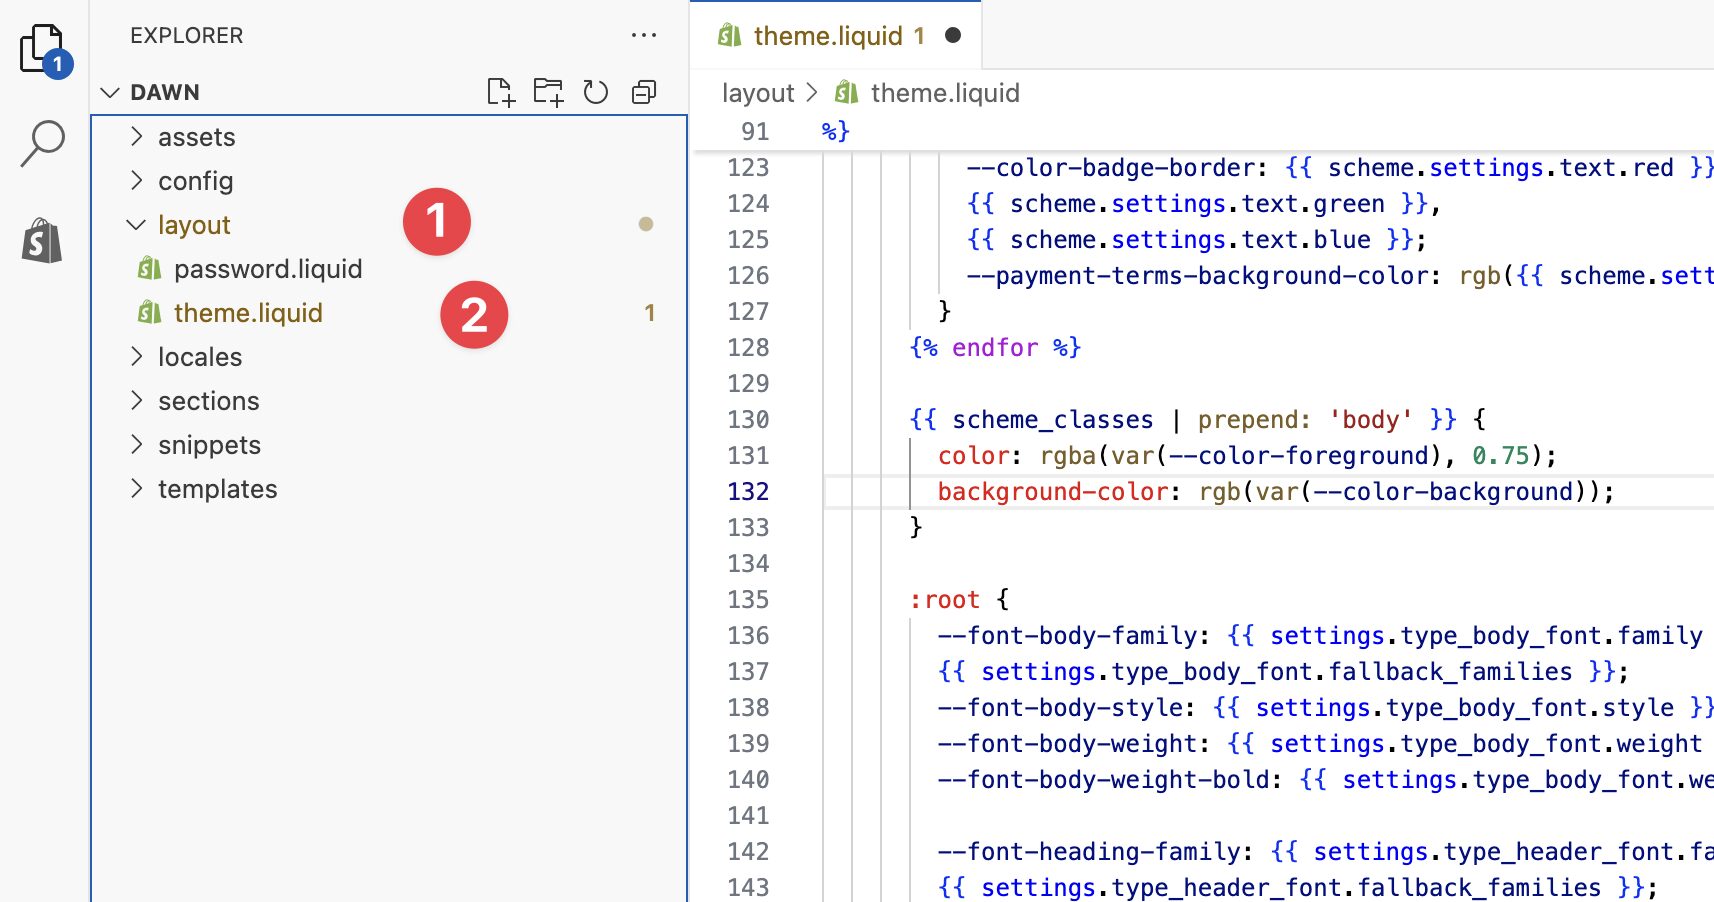Expand the sections folder
1714x902 pixels.
coord(208,401)
